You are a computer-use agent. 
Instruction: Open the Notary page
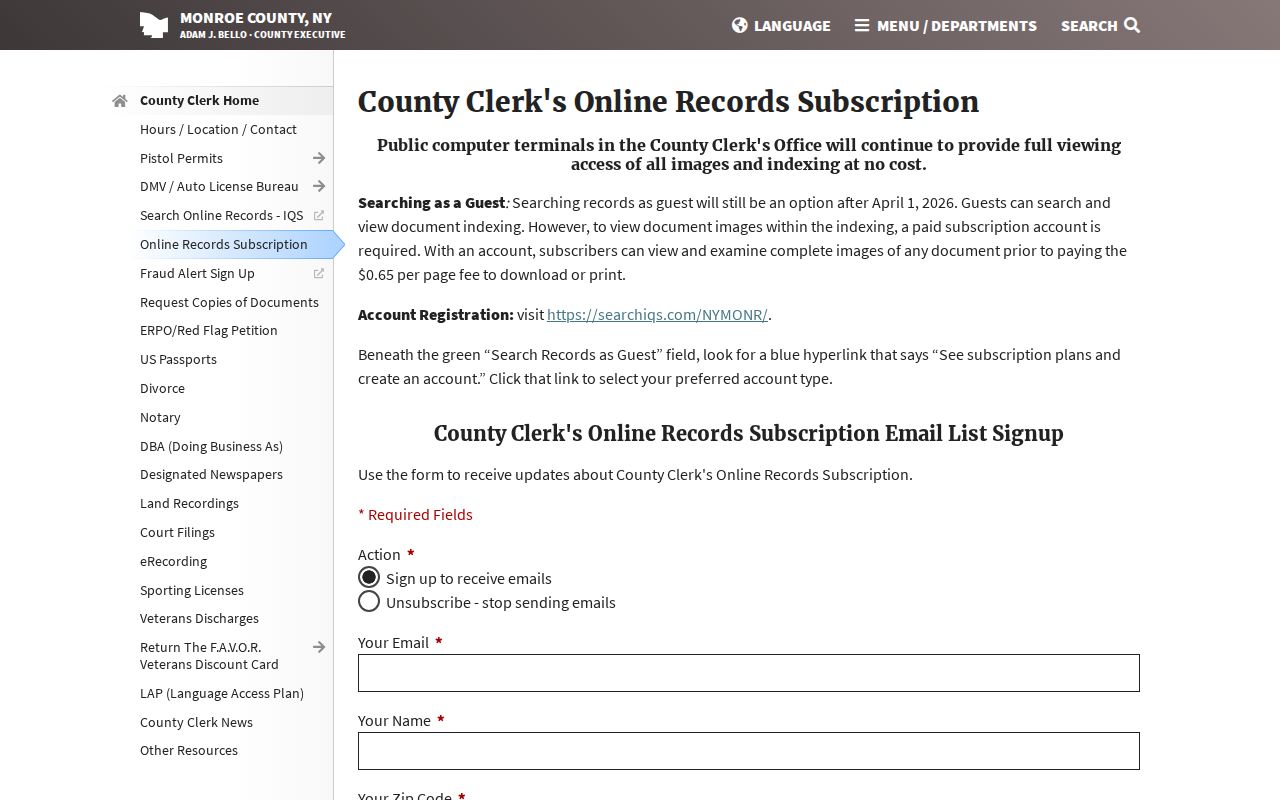pyautogui.click(x=160, y=417)
